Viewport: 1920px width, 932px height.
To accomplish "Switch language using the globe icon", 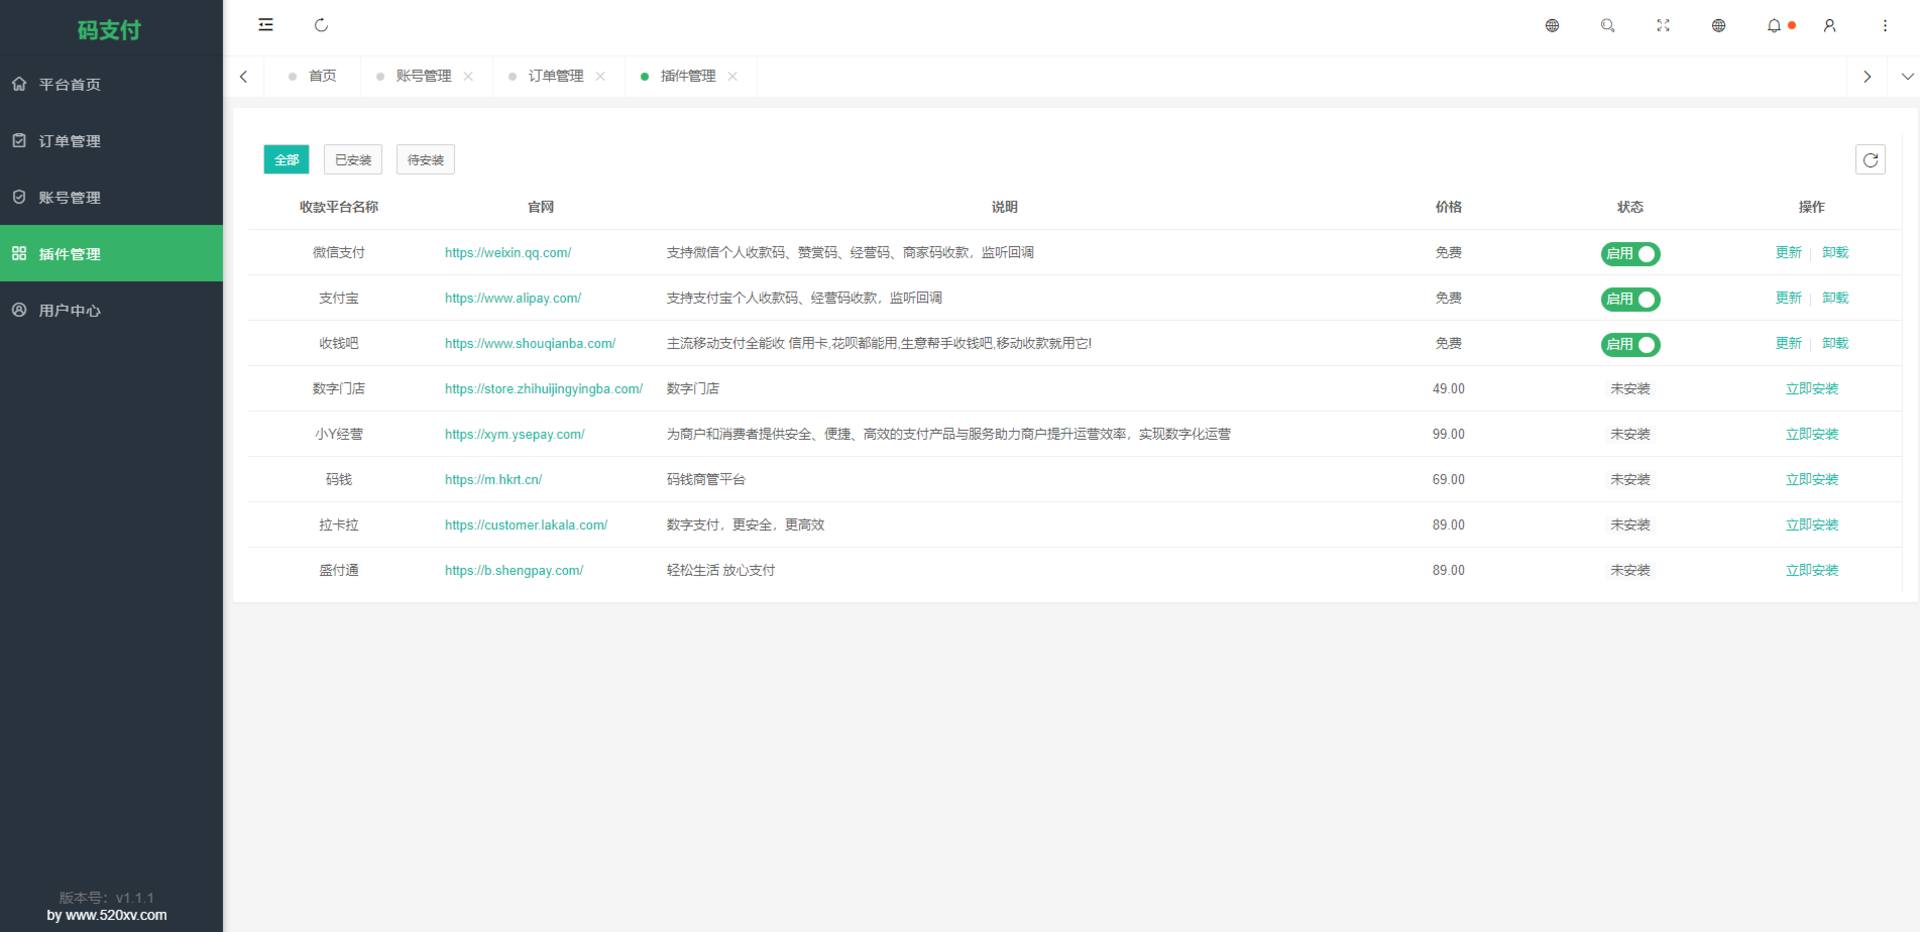I will click(1552, 25).
